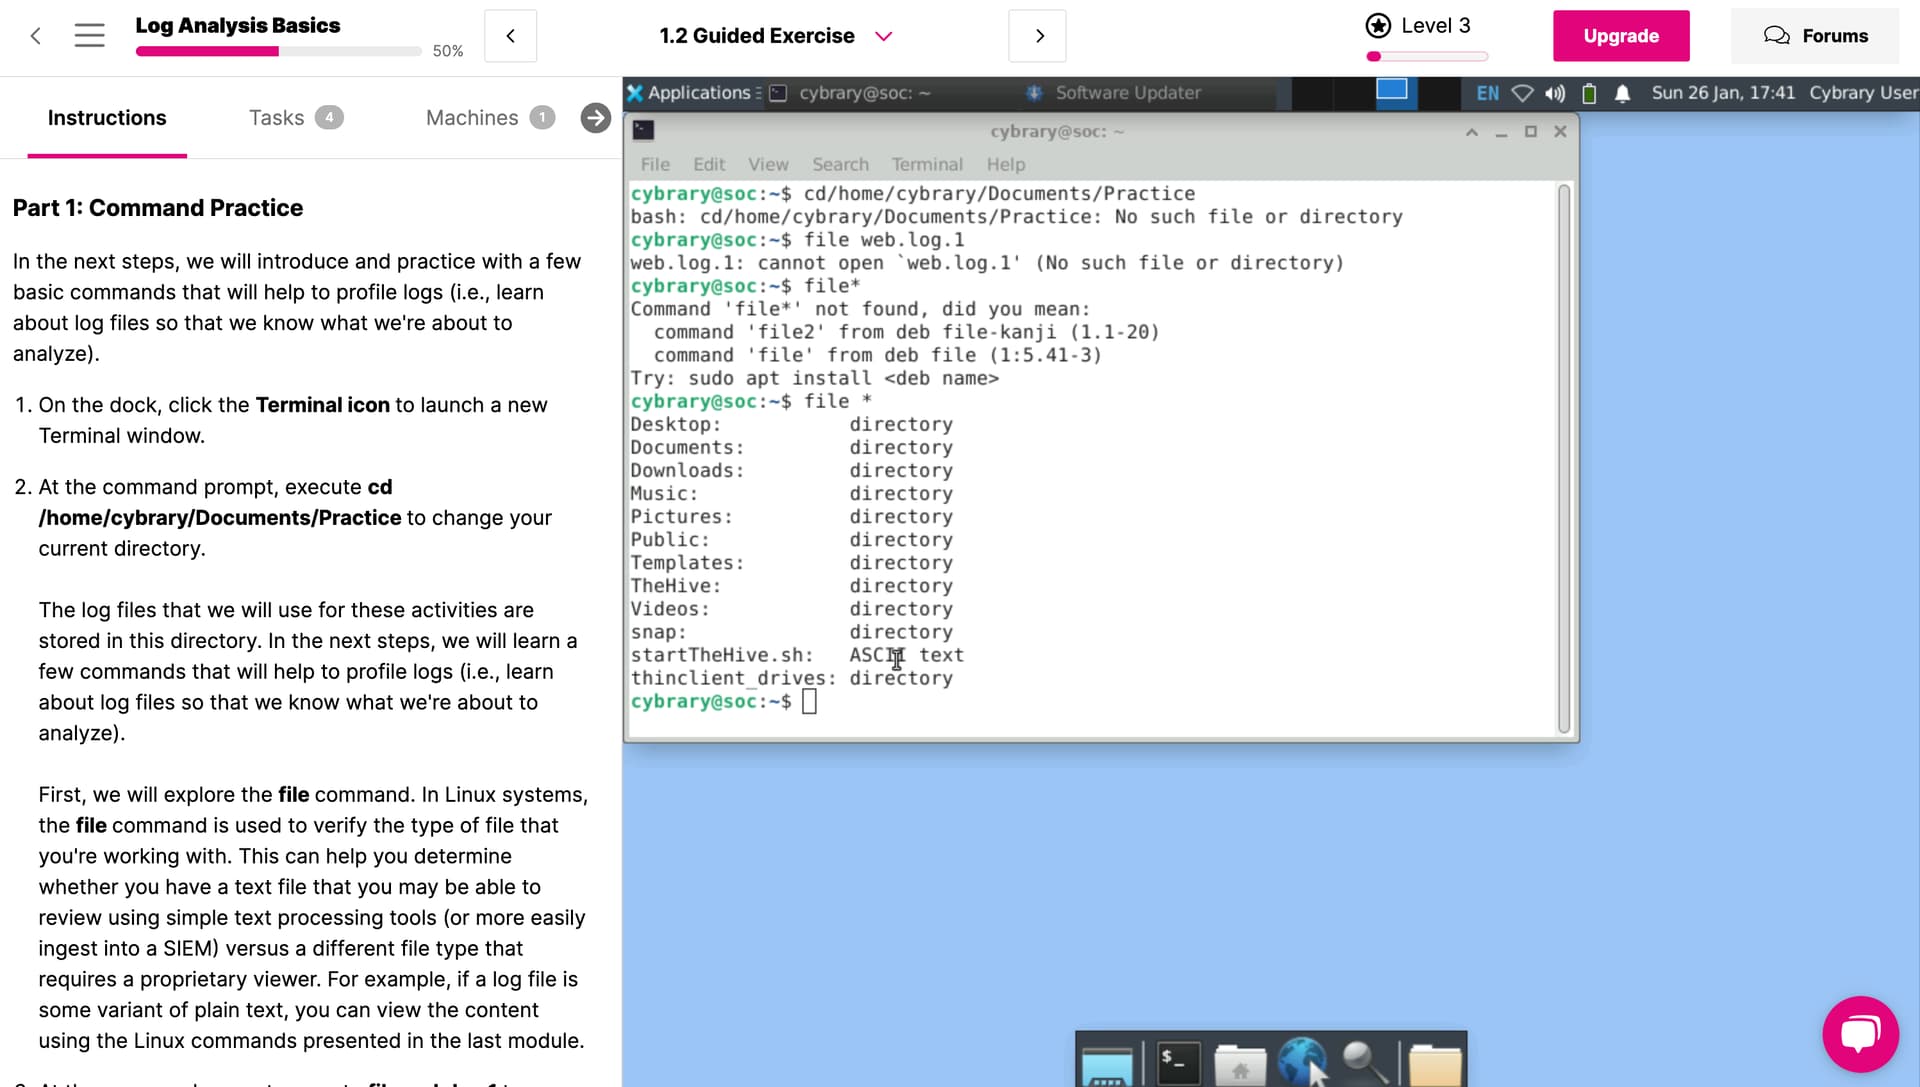Open the support chat bubble
The width and height of the screenshot is (1920, 1087).
pyautogui.click(x=1860, y=1034)
